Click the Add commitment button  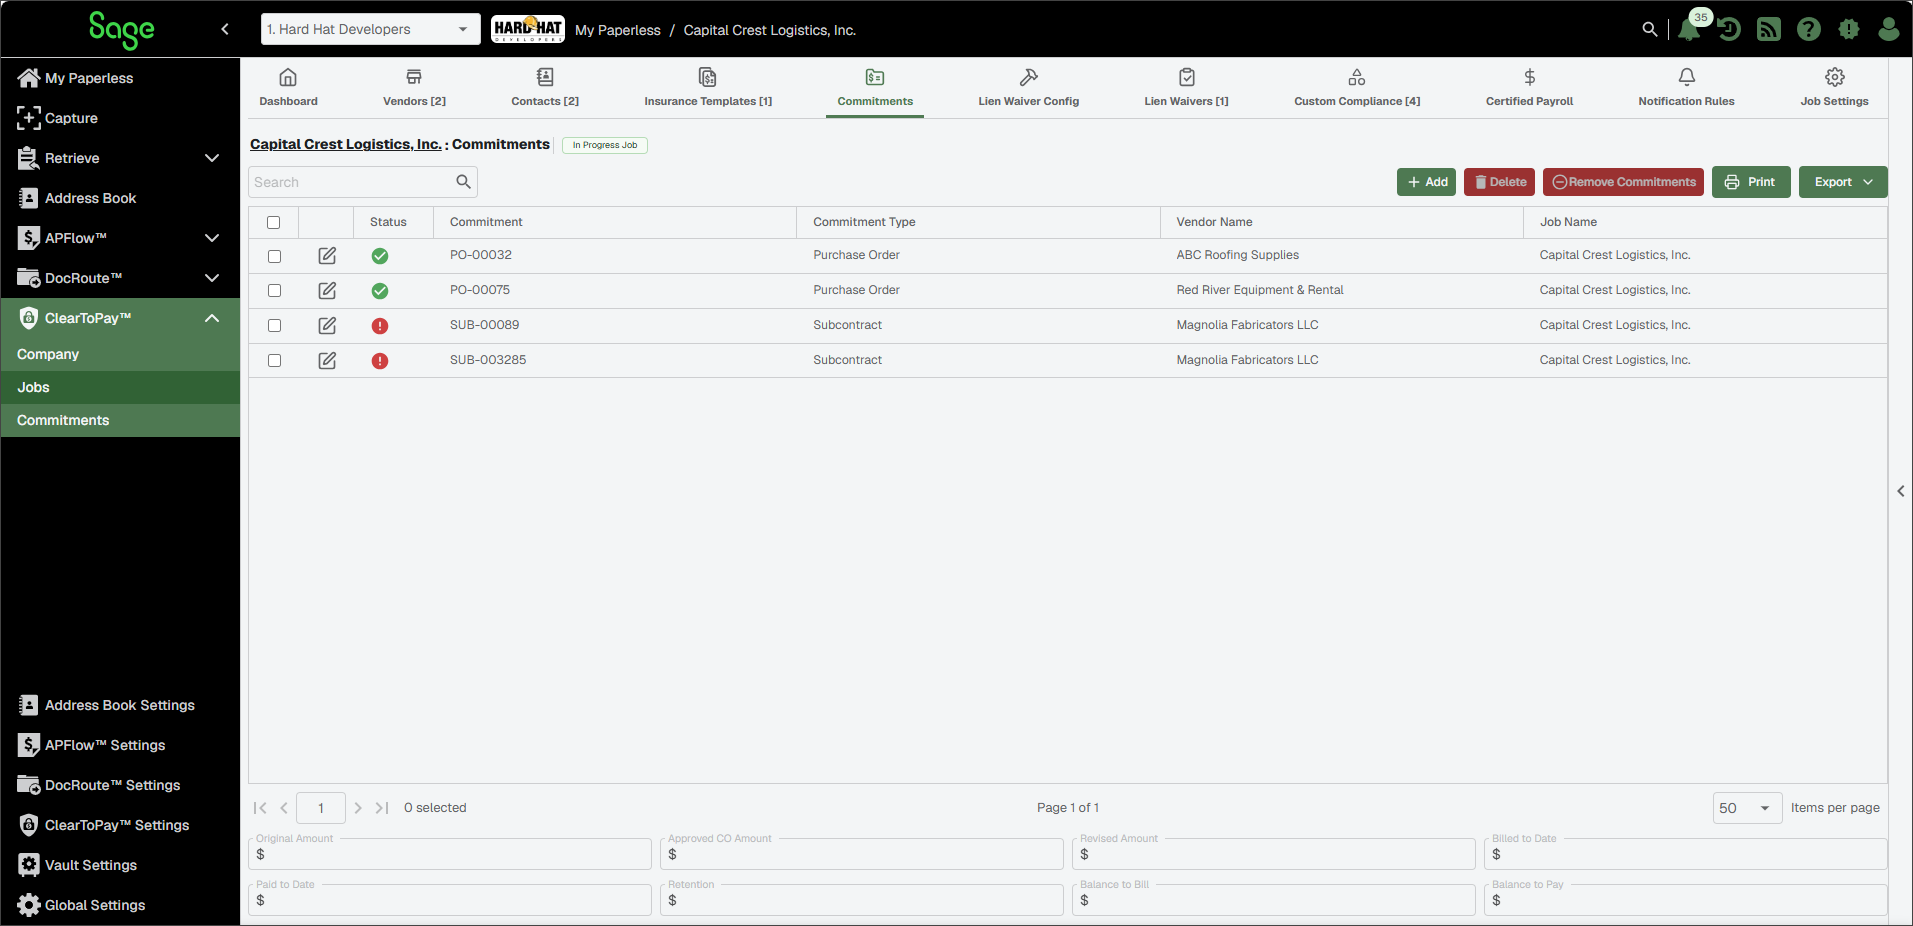point(1426,182)
